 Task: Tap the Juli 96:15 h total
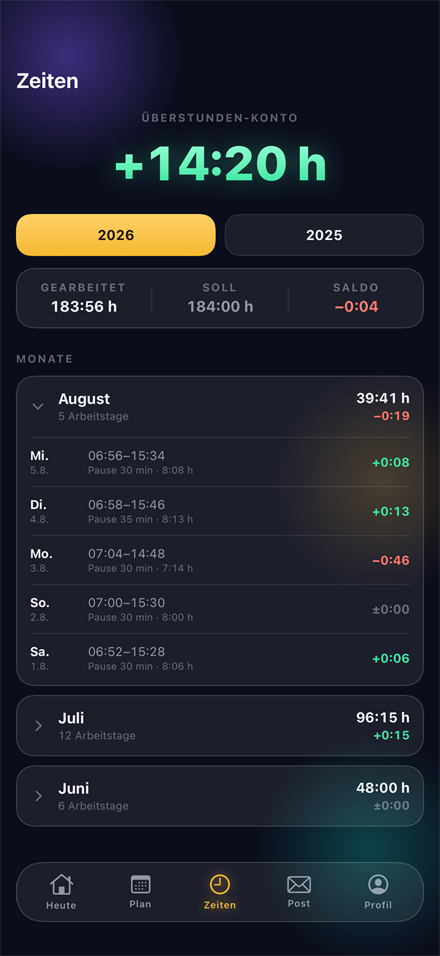[x=383, y=718]
